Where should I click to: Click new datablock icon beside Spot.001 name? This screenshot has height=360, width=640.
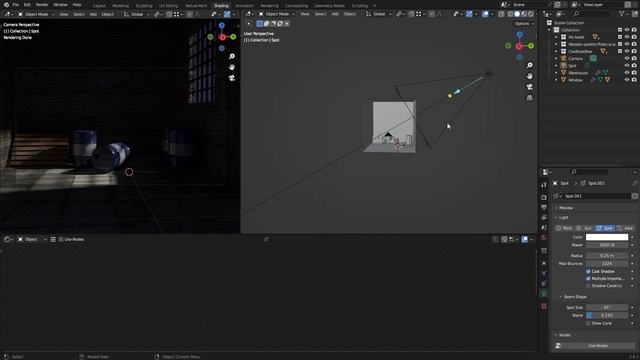(634, 196)
